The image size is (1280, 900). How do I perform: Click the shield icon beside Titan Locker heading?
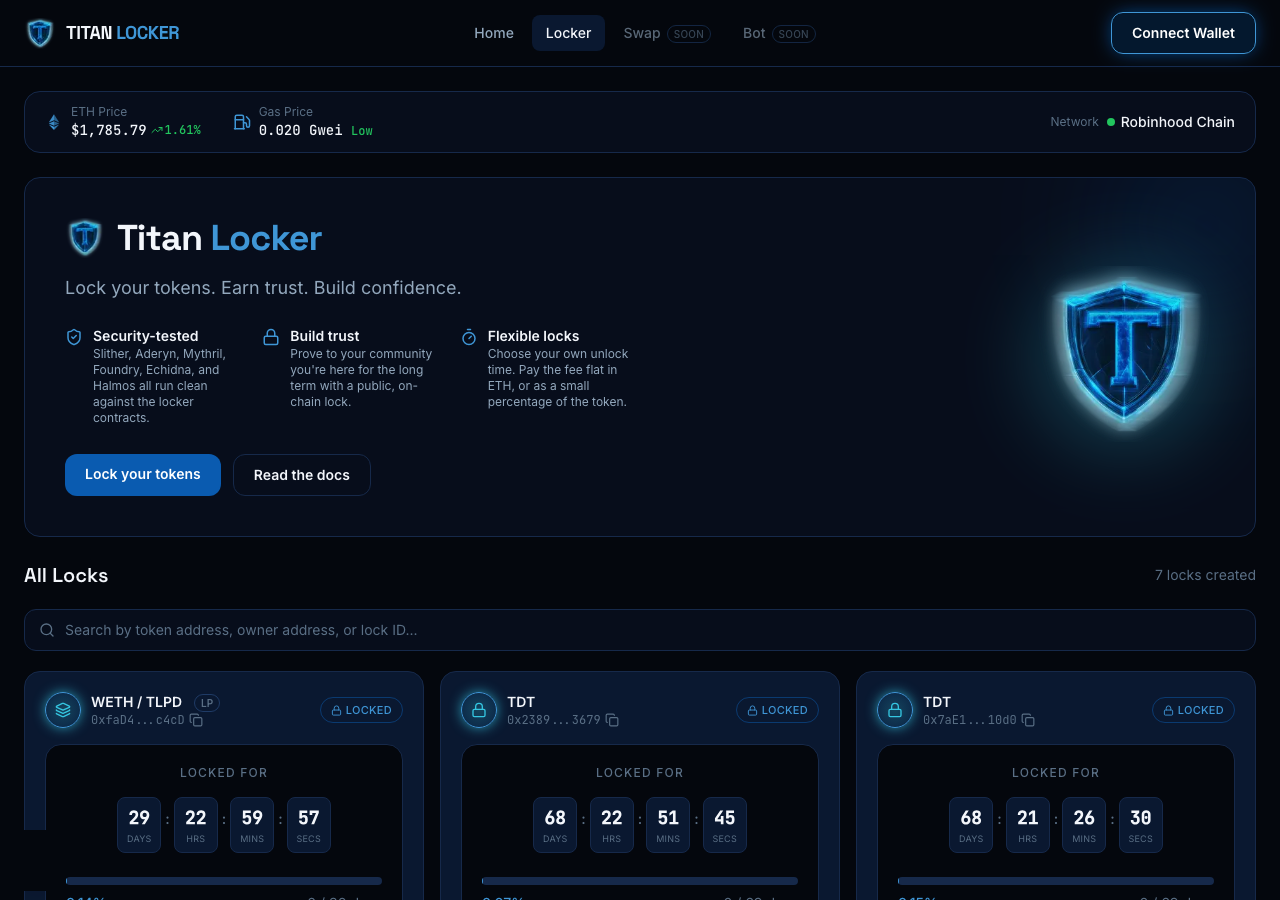click(85, 238)
